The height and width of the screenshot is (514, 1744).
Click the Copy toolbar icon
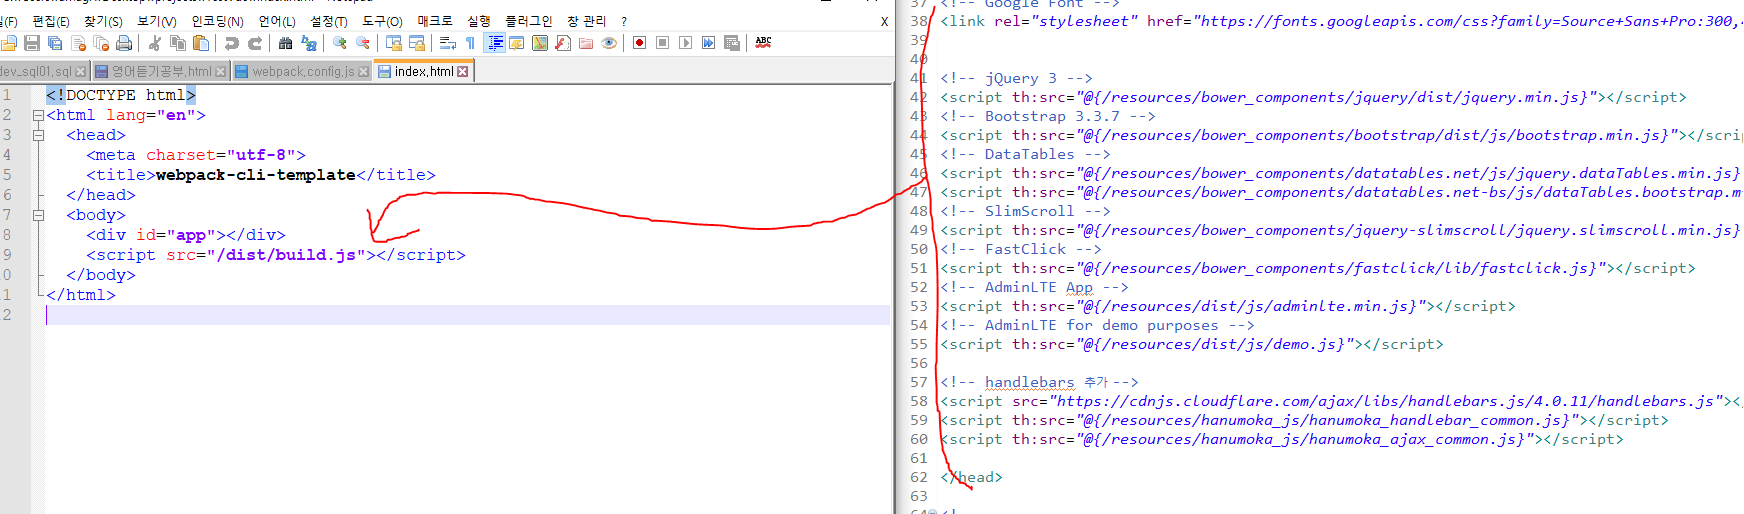click(x=178, y=43)
